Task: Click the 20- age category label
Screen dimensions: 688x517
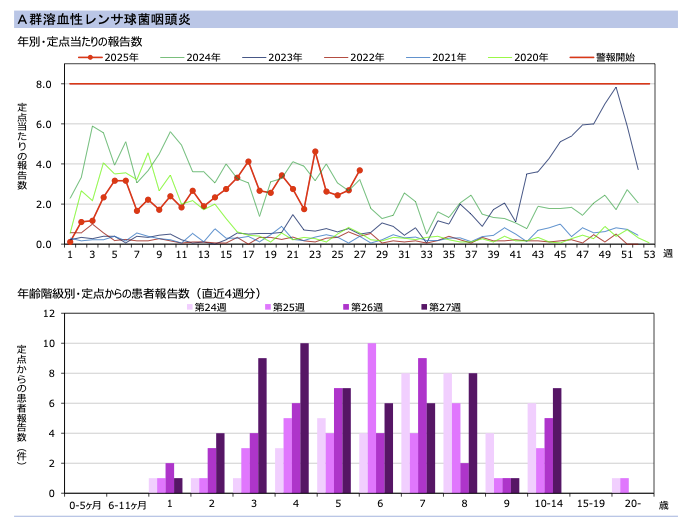Action: 633,504
